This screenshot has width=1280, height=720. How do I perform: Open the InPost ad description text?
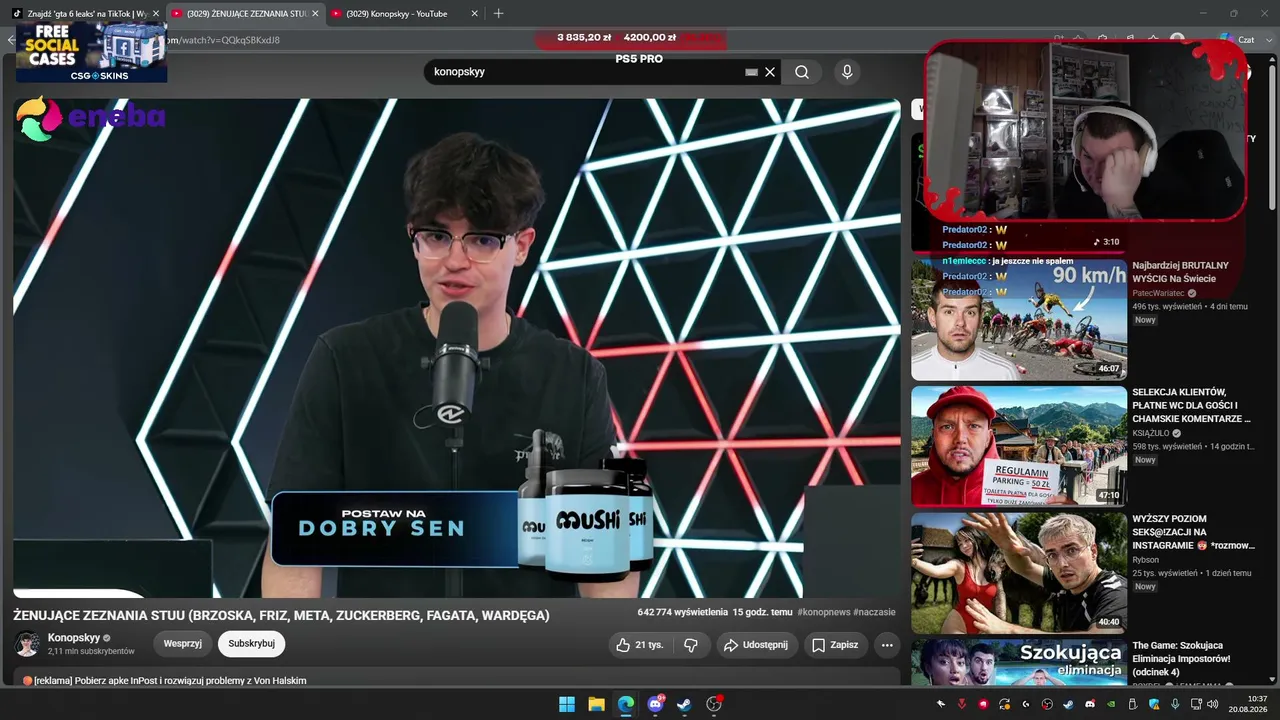click(x=165, y=680)
